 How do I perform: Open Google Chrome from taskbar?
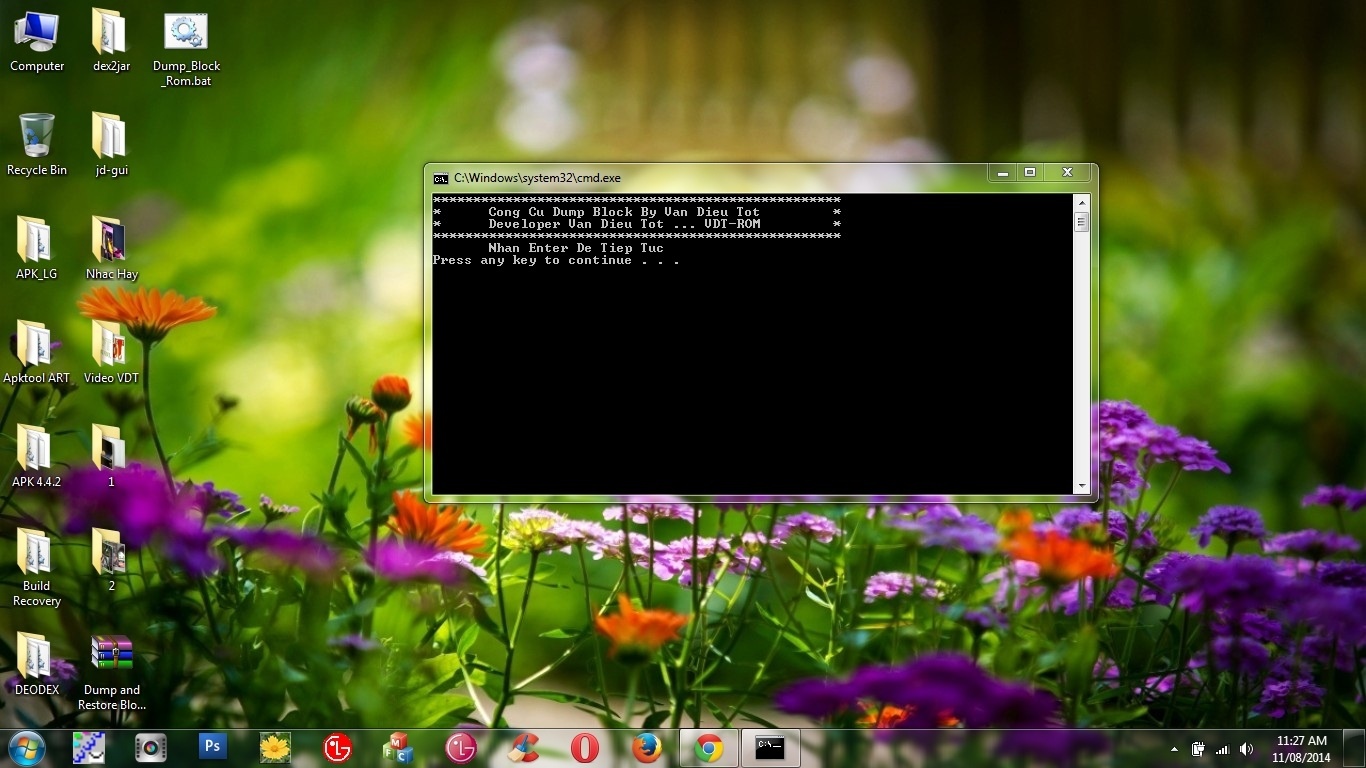pyautogui.click(x=709, y=747)
